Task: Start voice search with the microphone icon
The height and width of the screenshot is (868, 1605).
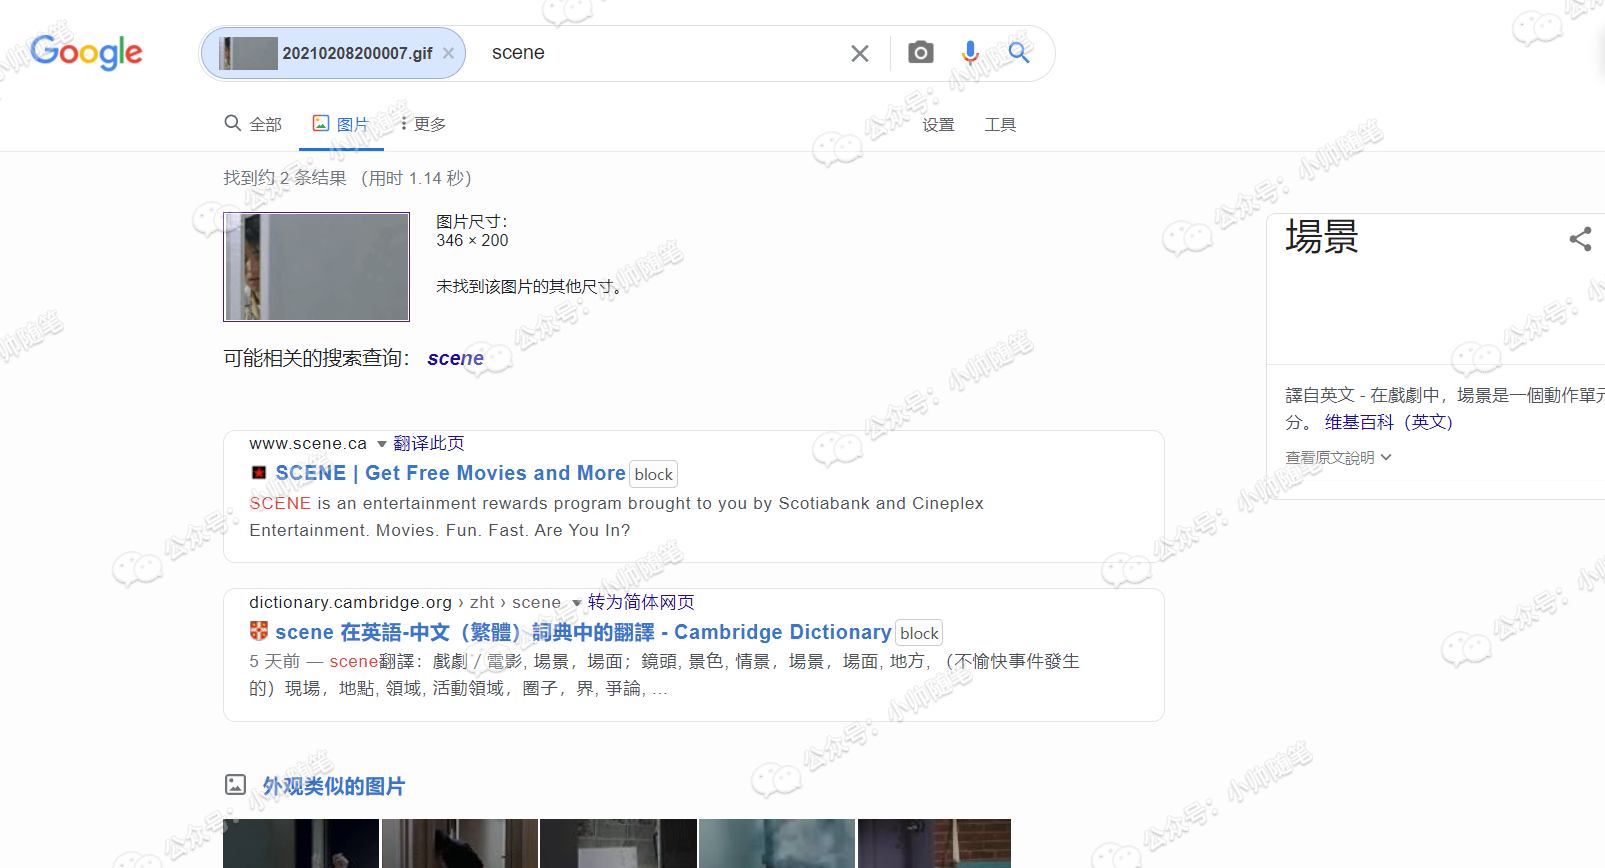Action: pos(969,52)
